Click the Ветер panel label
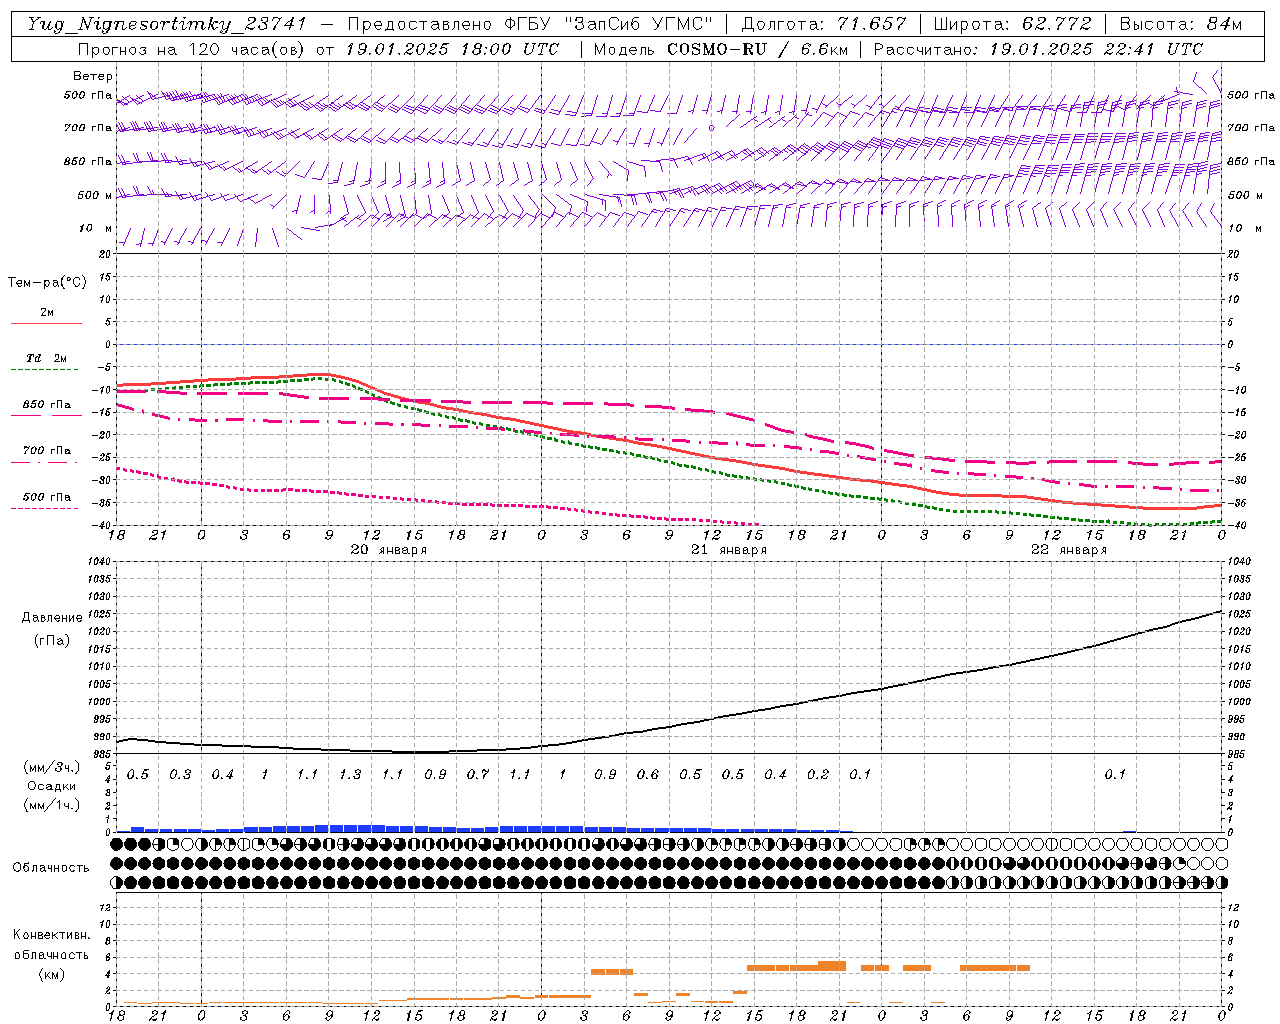This screenshot has height=1024, width=1280. pyautogui.click(x=92, y=76)
